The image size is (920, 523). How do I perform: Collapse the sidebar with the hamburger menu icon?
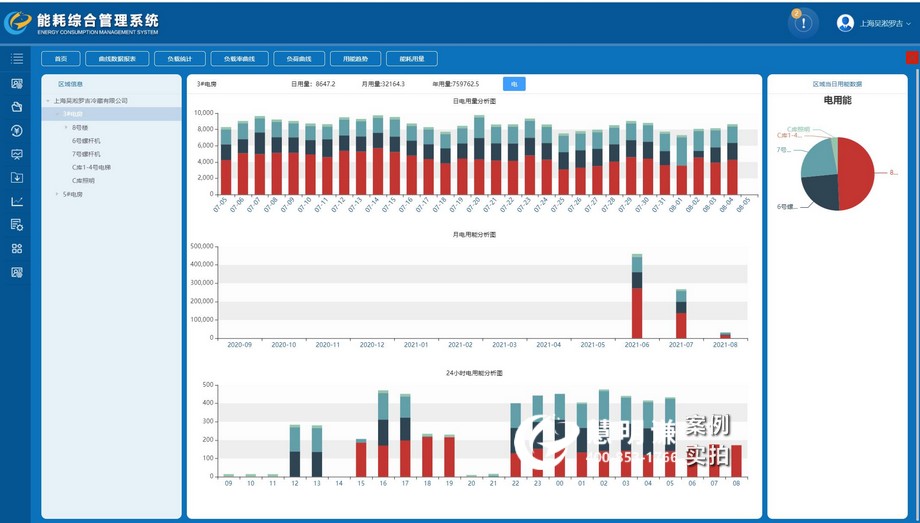(17, 59)
